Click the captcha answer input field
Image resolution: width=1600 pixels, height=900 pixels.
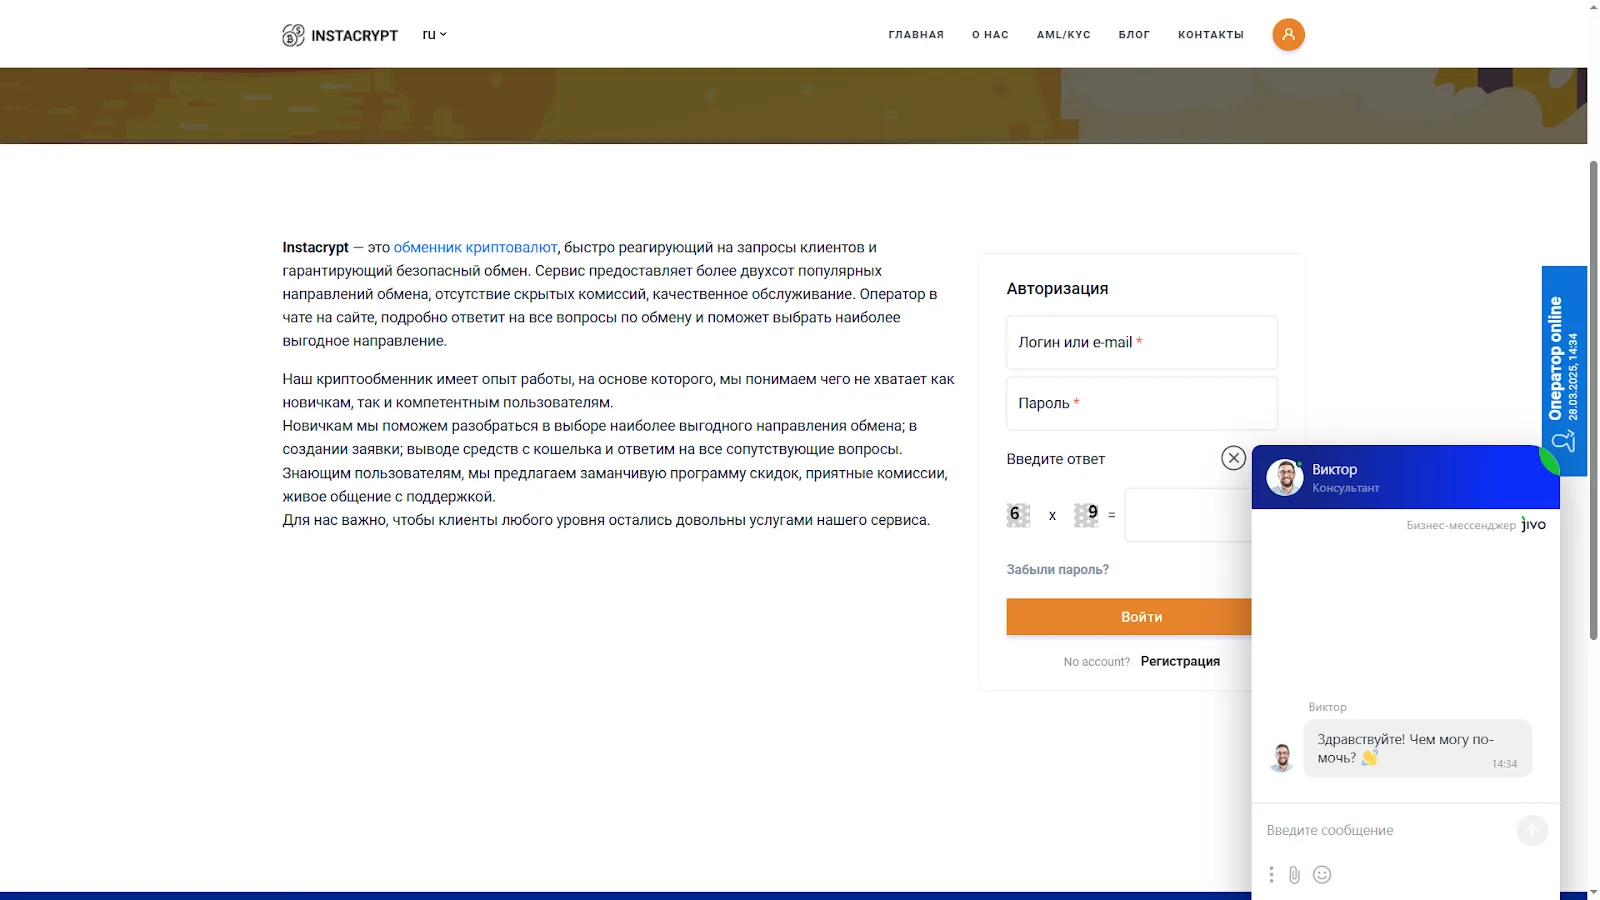point(1188,515)
